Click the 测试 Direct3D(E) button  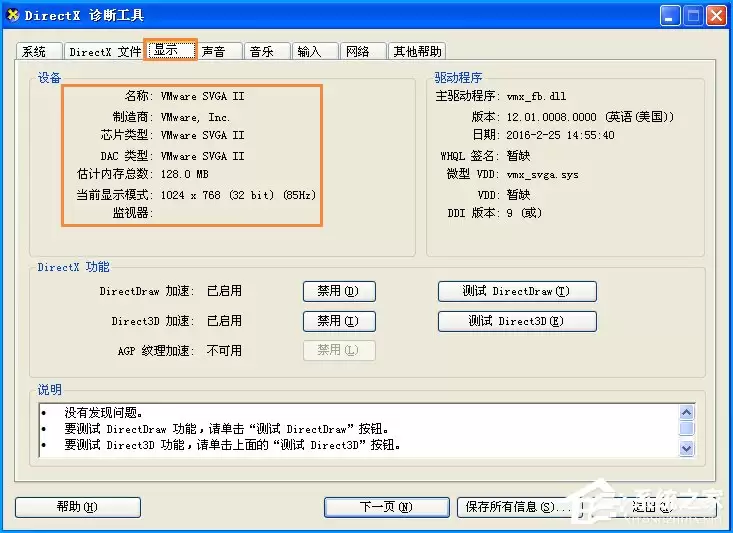[517, 321]
